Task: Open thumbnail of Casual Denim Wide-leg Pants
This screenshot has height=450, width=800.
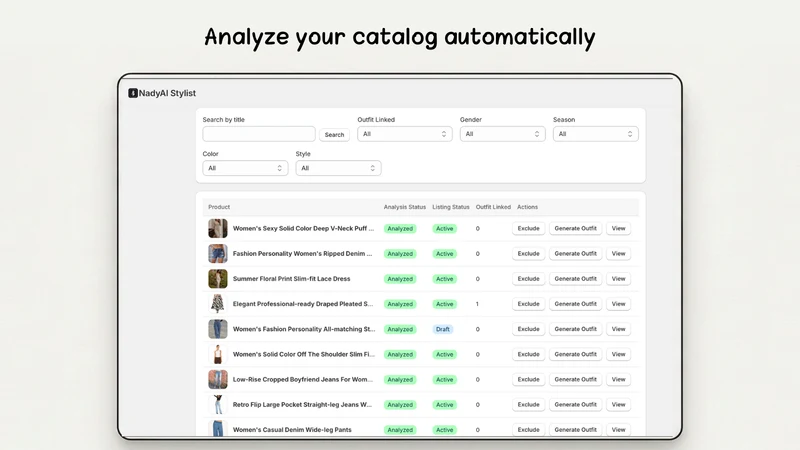Action: pos(218,429)
